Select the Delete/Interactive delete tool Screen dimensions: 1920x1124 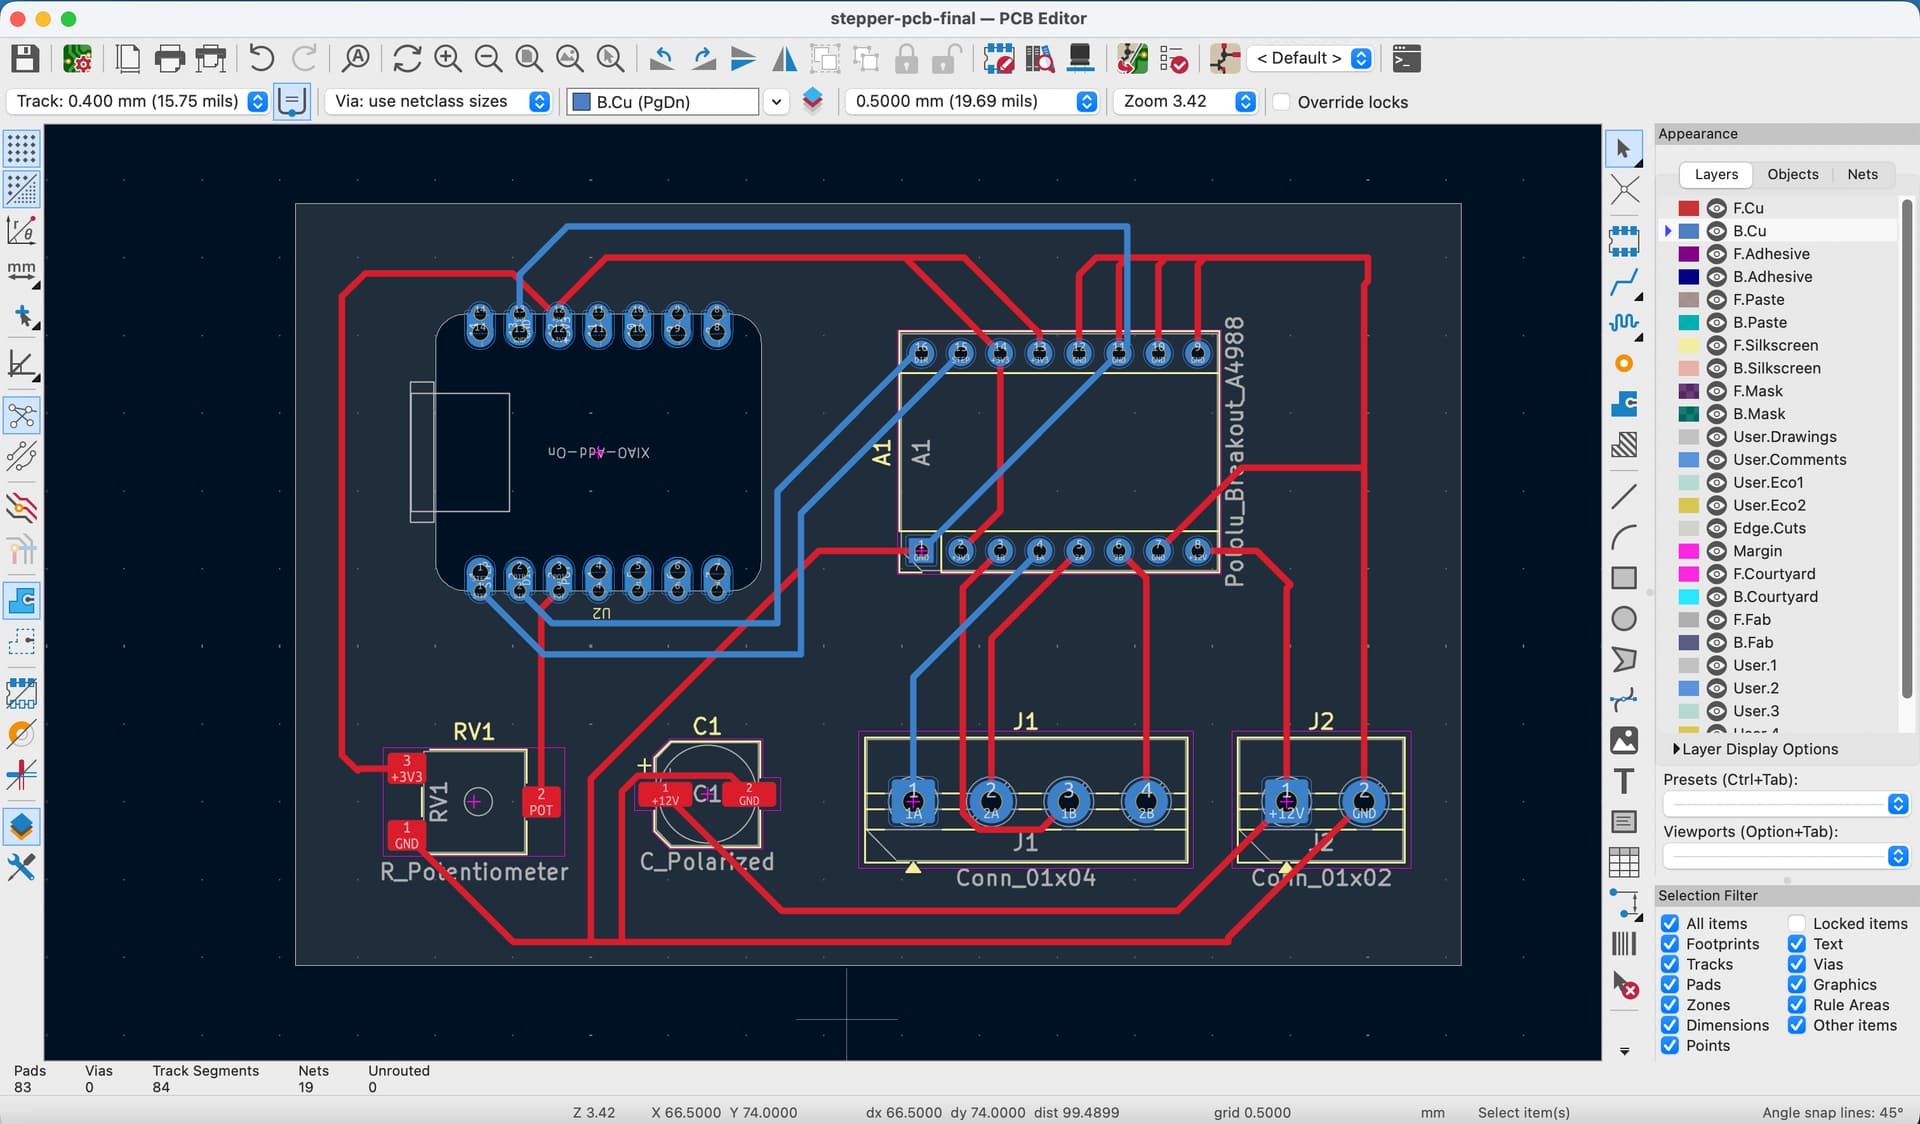(x=1624, y=985)
